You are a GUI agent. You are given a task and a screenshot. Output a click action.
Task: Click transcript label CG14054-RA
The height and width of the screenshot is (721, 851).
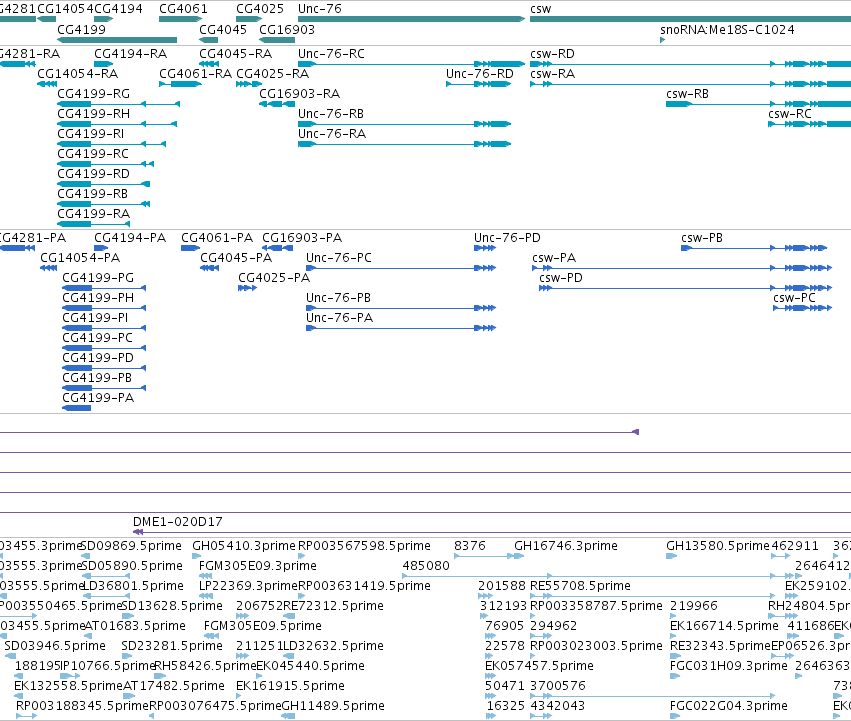tap(78, 74)
